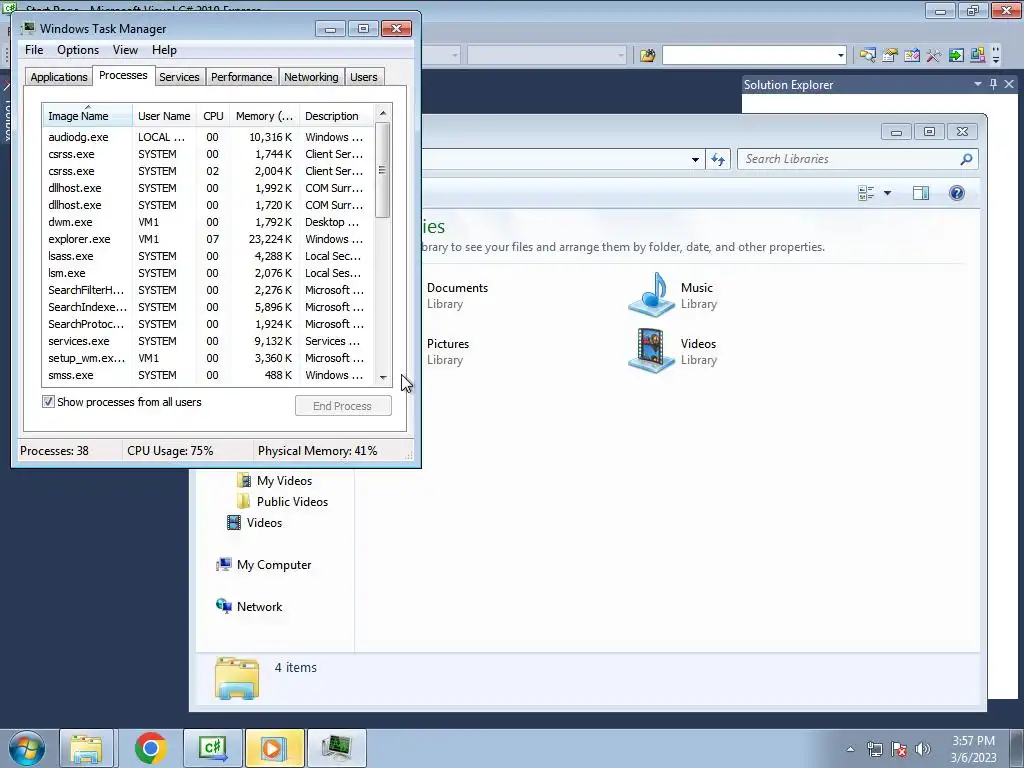Open the Windows Start menu orb
The width and height of the screenshot is (1024, 768).
(x=27, y=748)
